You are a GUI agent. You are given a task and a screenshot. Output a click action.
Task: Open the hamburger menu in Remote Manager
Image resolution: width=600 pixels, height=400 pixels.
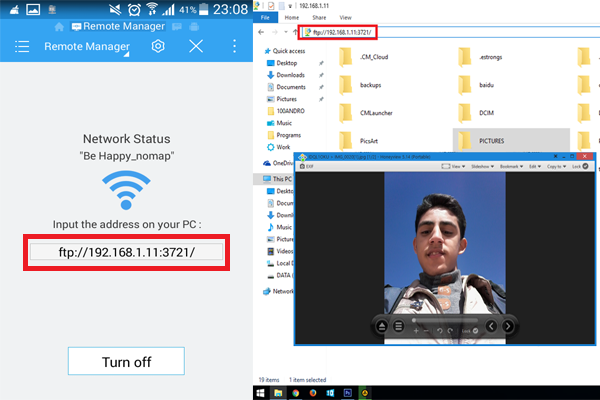[22, 47]
